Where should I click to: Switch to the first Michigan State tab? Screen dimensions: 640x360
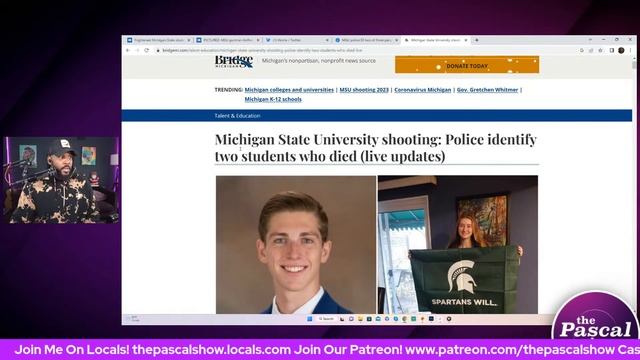[158, 40]
